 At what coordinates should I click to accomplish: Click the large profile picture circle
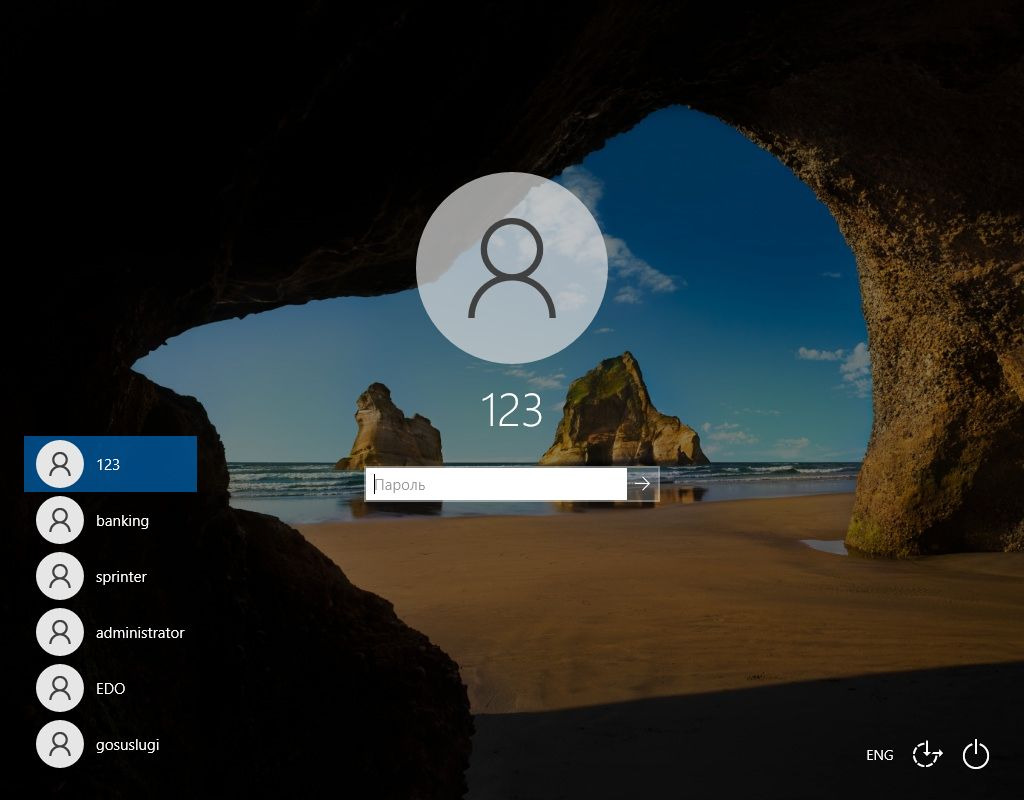tap(511, 267)
